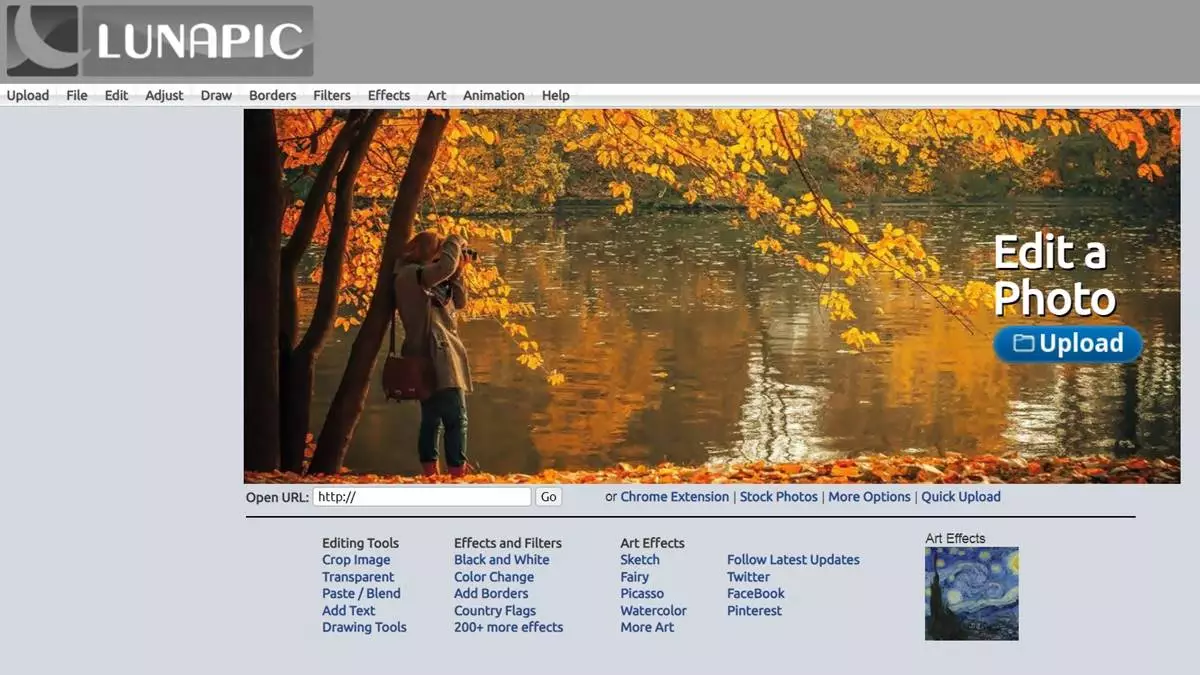
Task: Open the Stock Photos link
Action: [x=779, y=497]
